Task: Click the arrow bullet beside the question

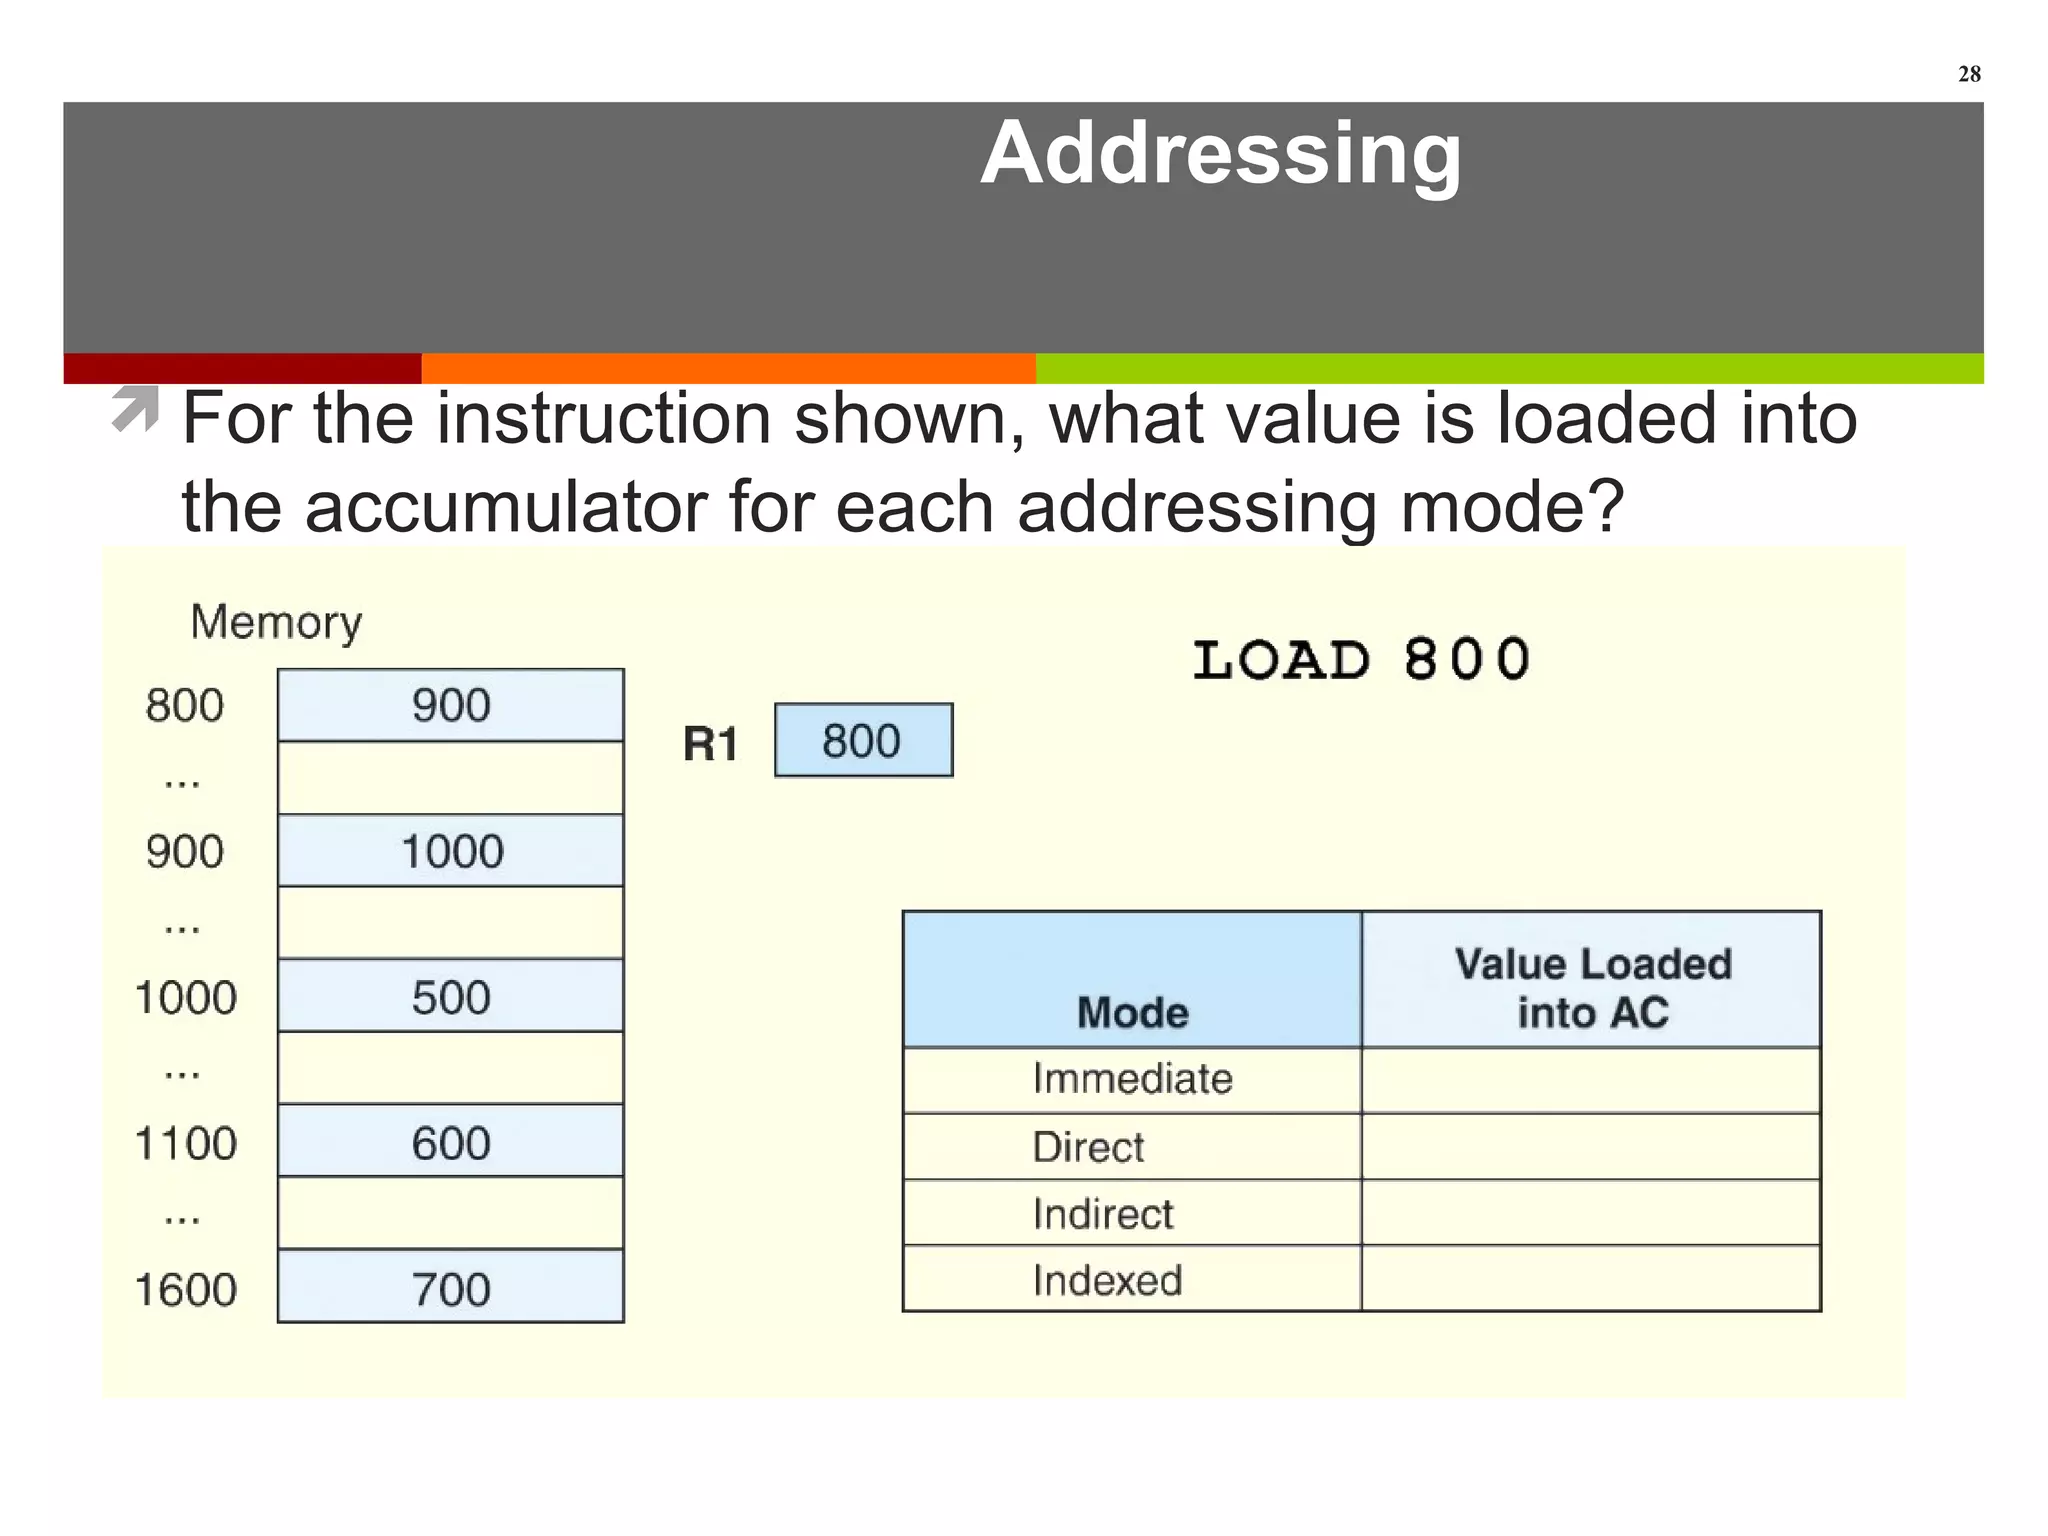Action: 135,409
